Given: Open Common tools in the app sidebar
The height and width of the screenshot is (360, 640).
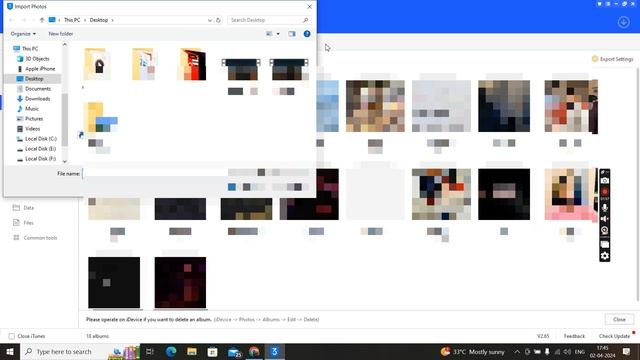Looking at the screenshot, I should tap(36, 238).
